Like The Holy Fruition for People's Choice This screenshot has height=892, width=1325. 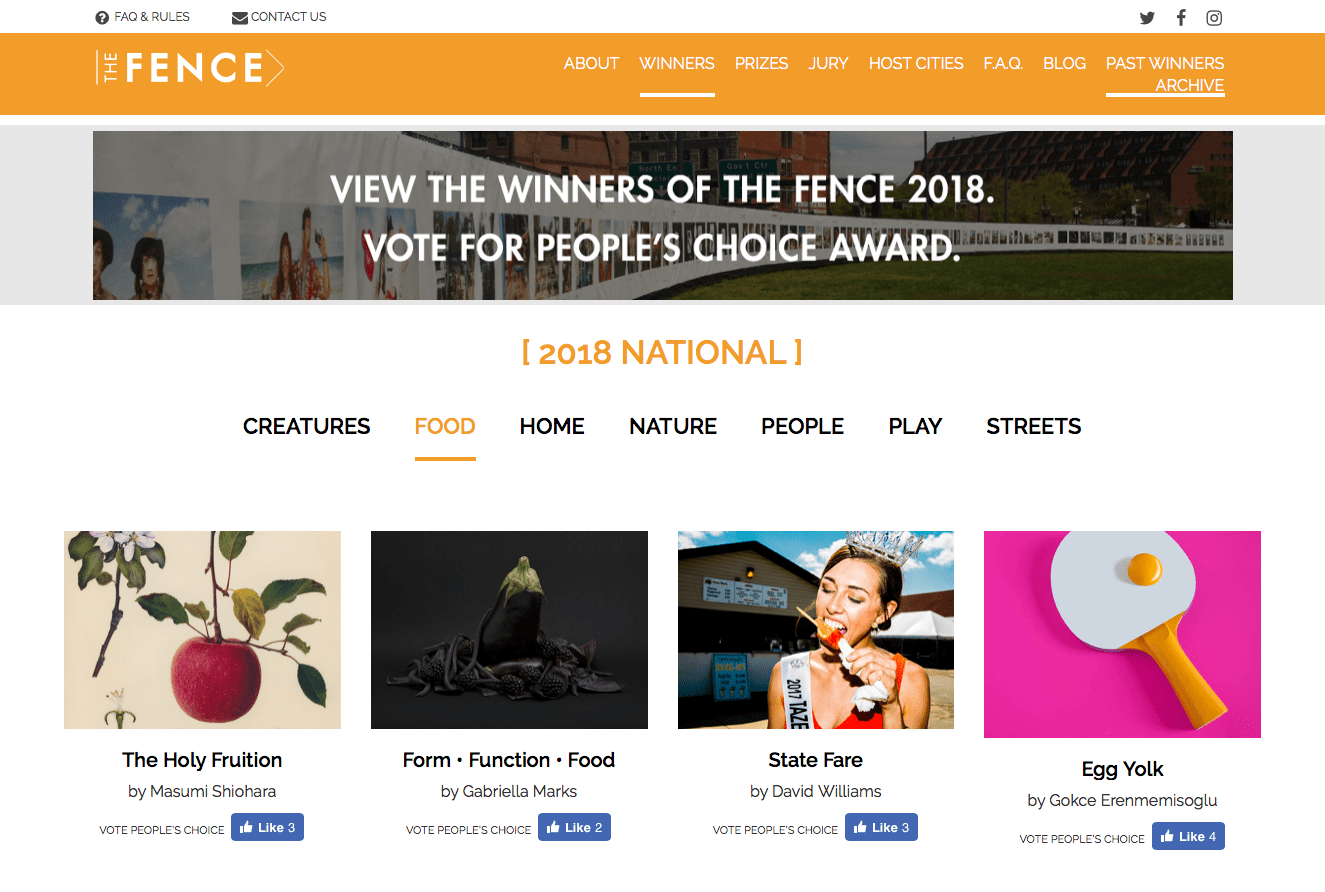(x=267, y=828)
